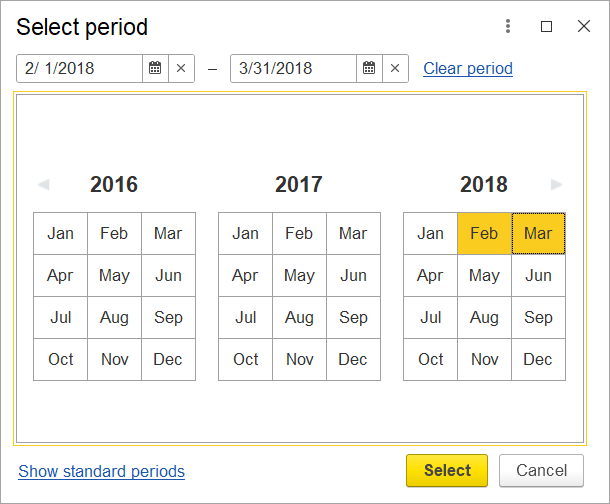Open the three-dot more options menu
This screenshot has height=504, width=610.
(x=508, y=26)
